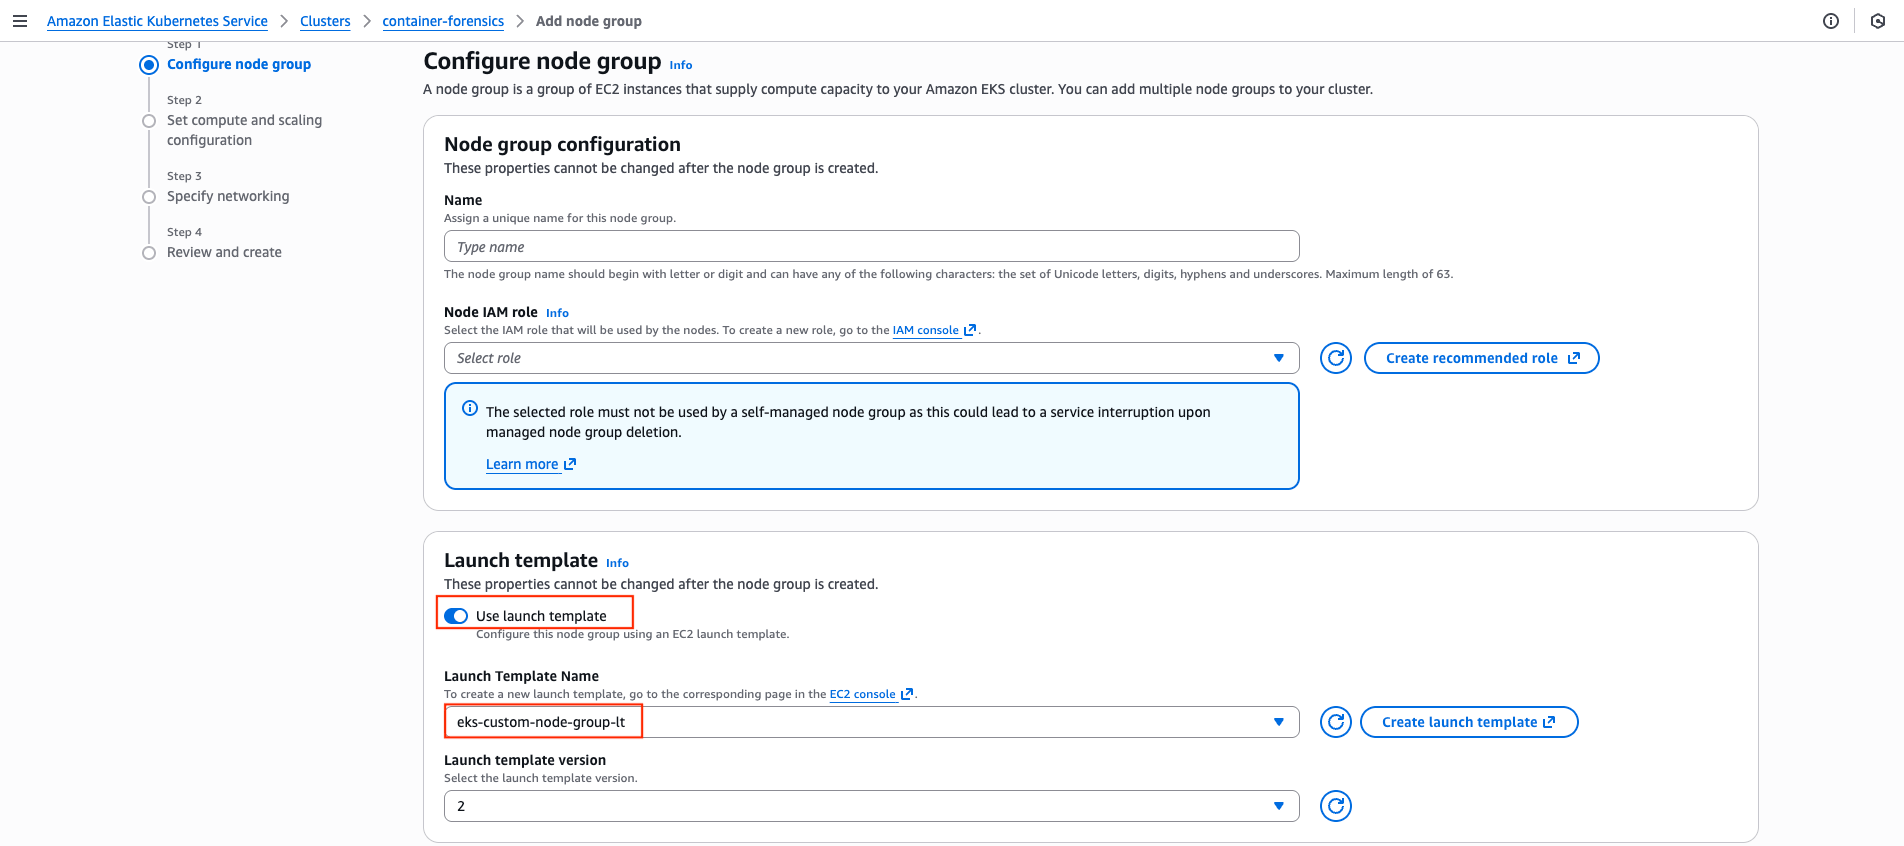Focus the node group Name field
This screenshot has width=1904, height=846.
tap(872, 246)
